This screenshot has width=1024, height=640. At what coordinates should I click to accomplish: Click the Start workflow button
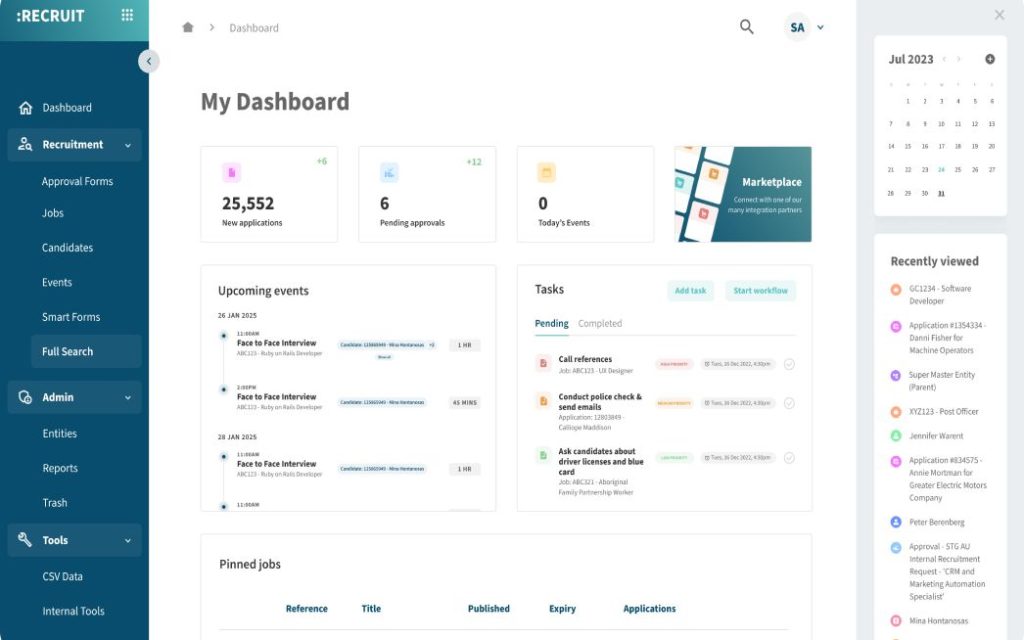(x=760, y=291)
